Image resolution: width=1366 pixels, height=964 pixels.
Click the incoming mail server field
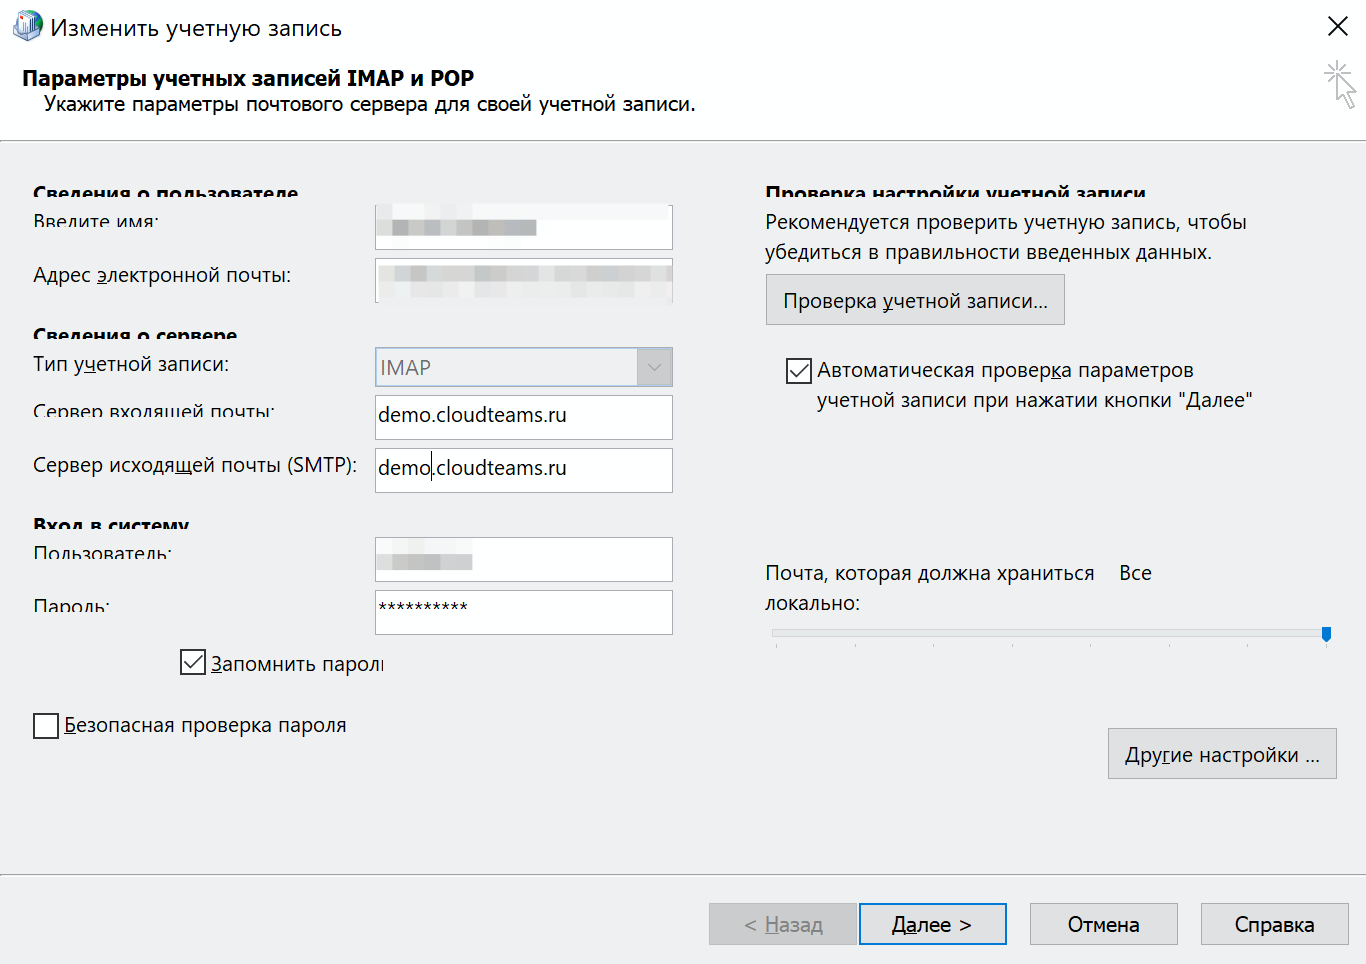523,416
